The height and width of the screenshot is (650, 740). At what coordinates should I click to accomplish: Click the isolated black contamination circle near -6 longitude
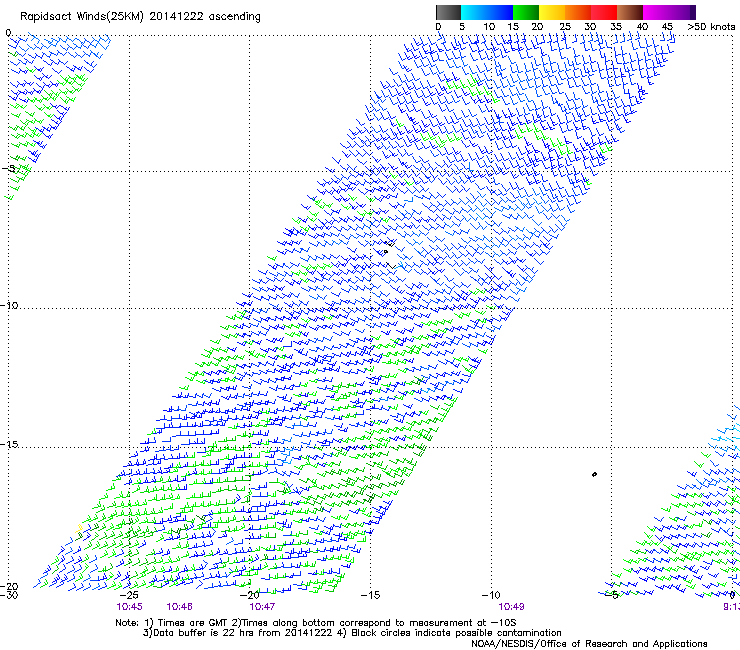click(x=594, y=474)
